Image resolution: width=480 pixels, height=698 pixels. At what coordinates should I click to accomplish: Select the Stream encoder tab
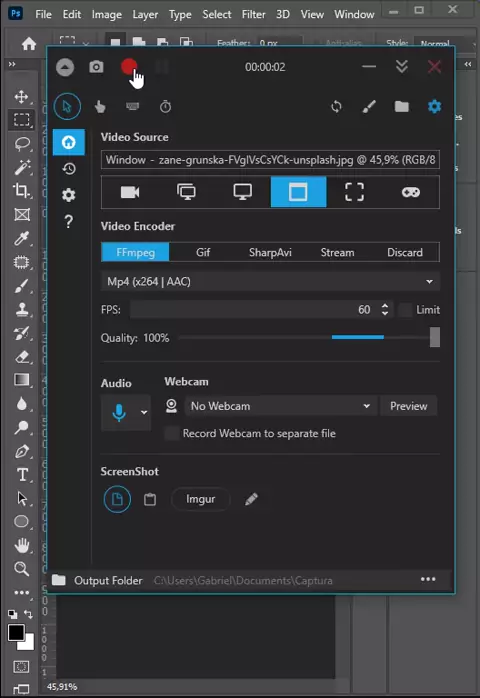[338, 252]
